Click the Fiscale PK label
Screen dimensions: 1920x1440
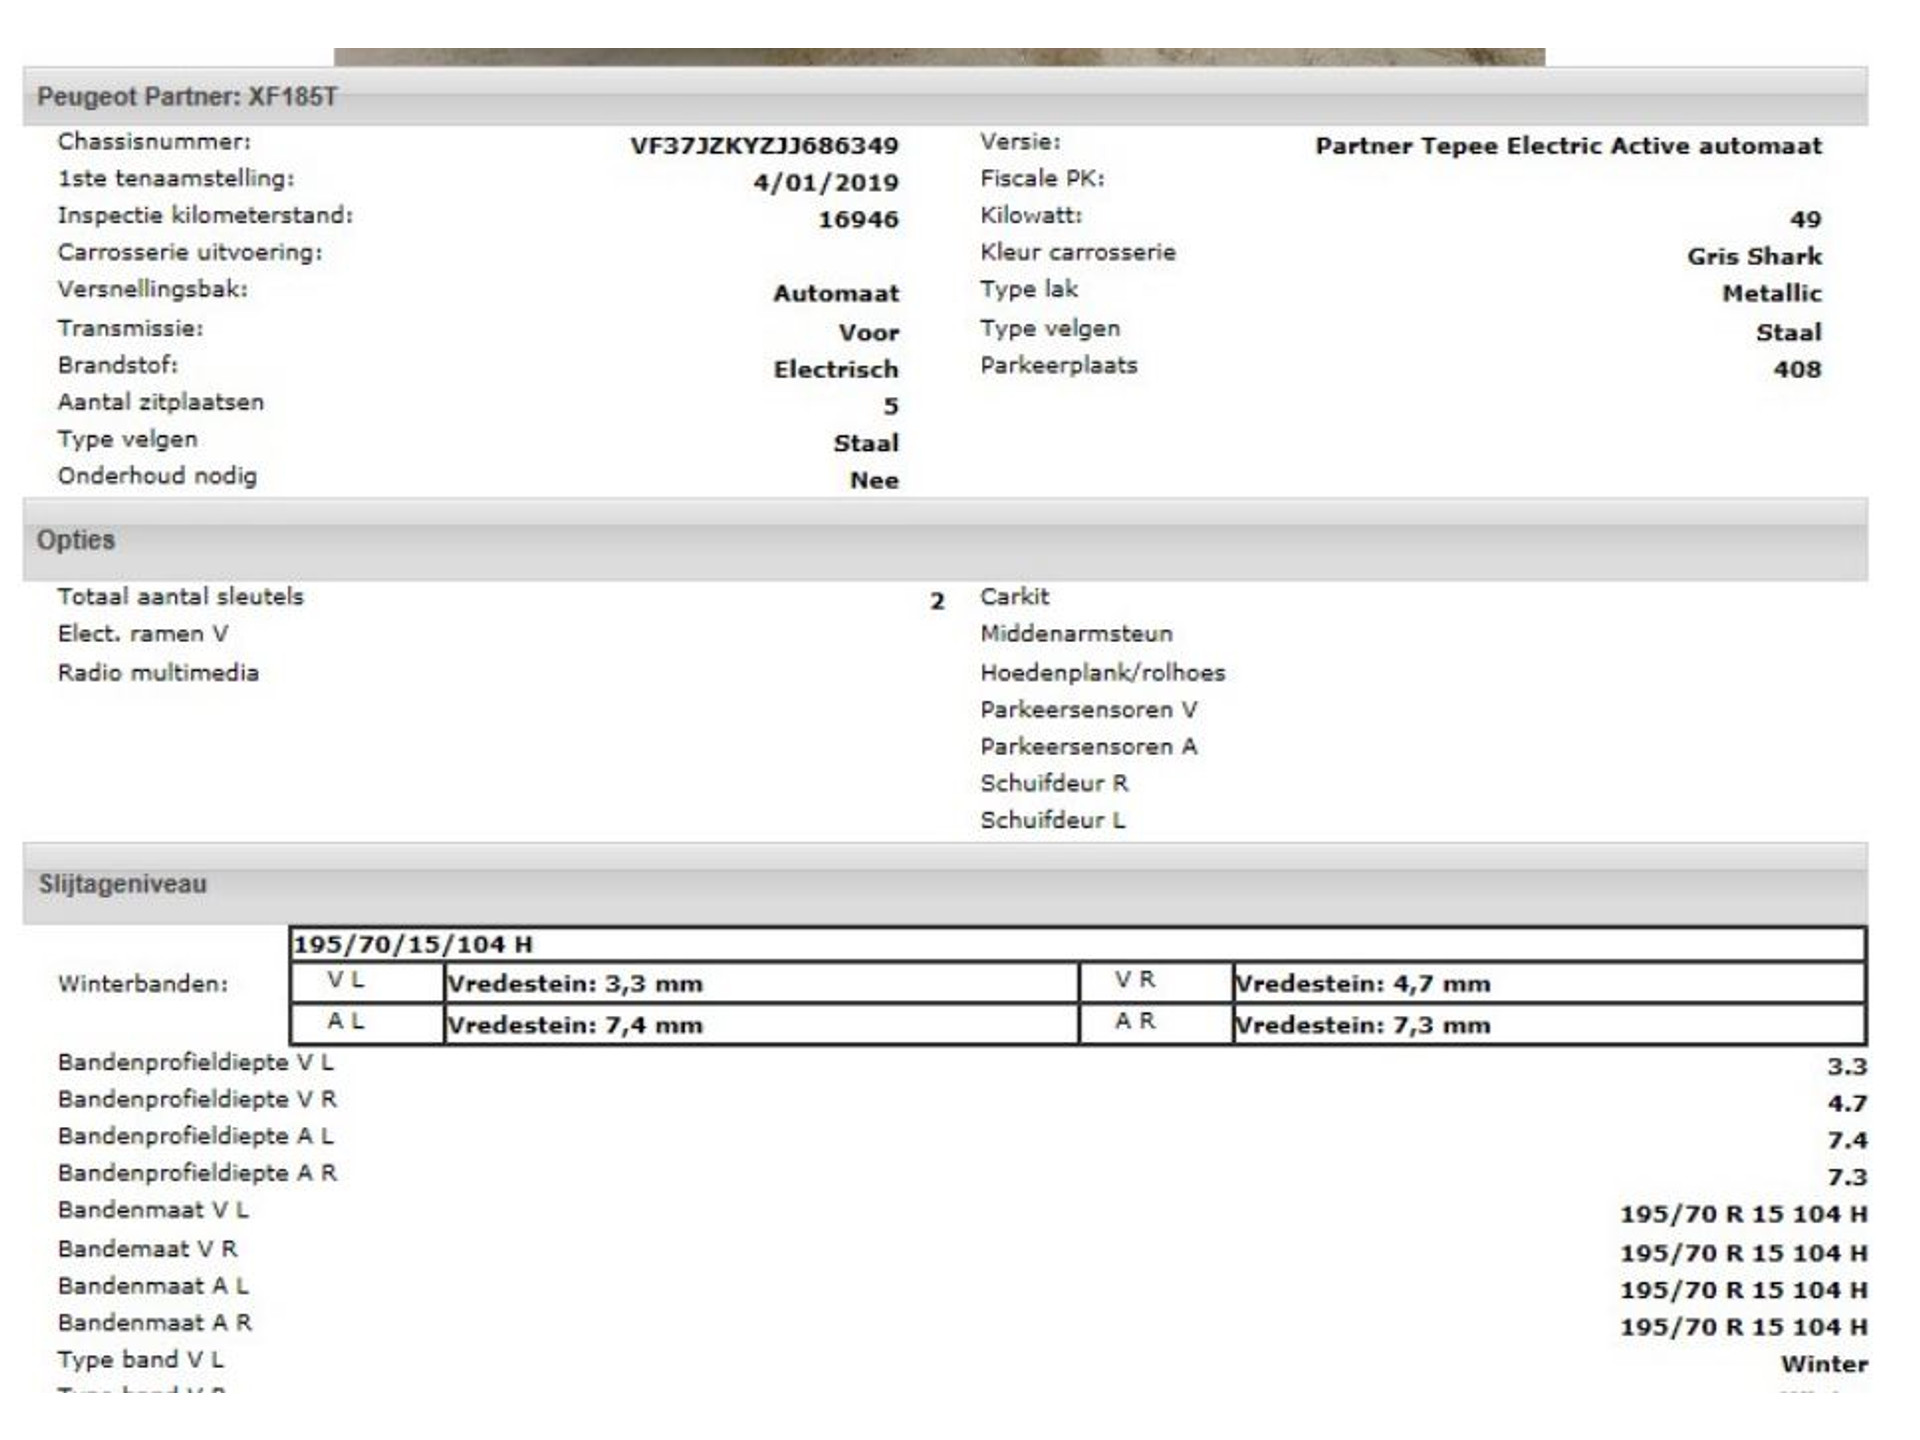(x=1042, y=178)
